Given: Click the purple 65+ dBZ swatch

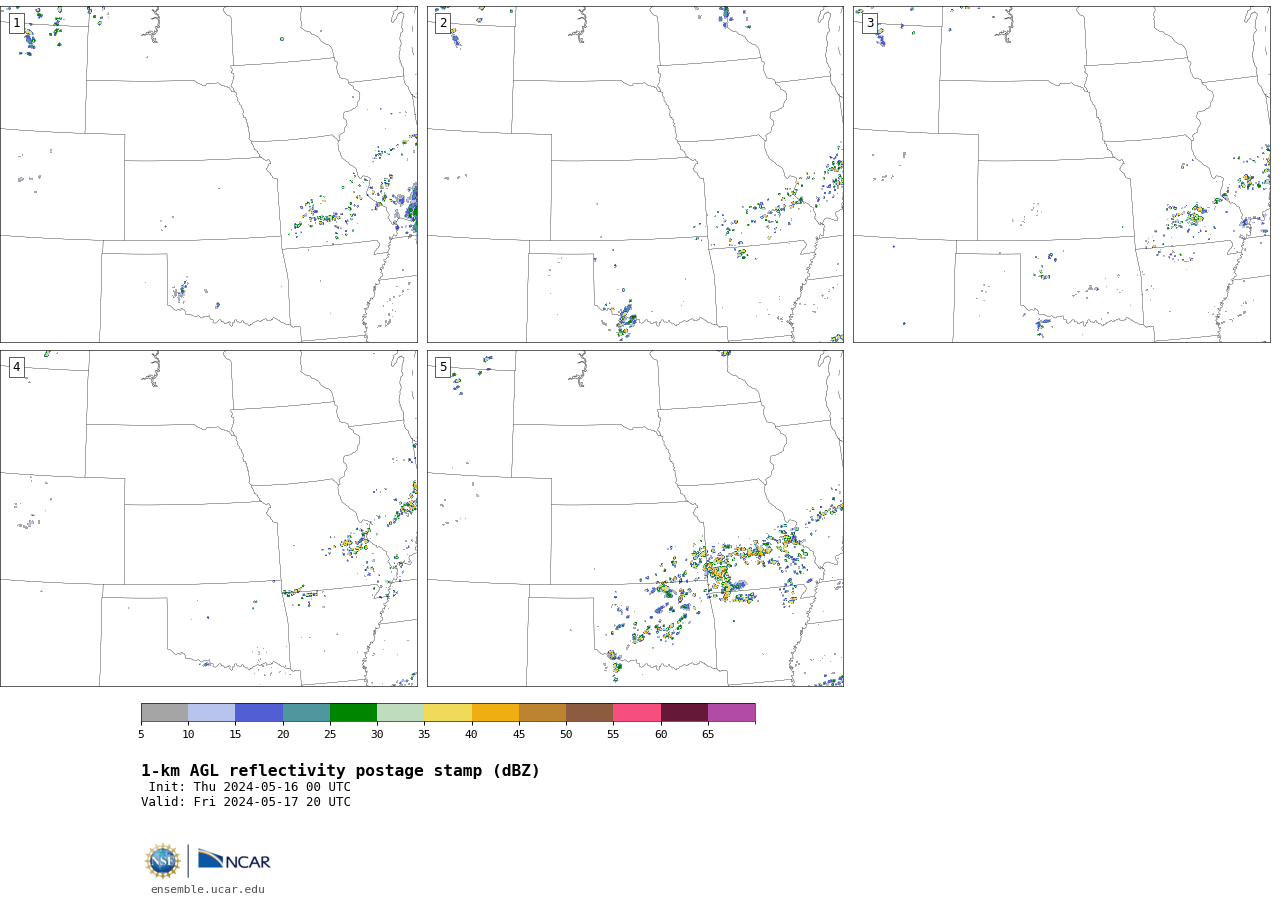Looking at the screenshot, I should (x=731, y=712).
